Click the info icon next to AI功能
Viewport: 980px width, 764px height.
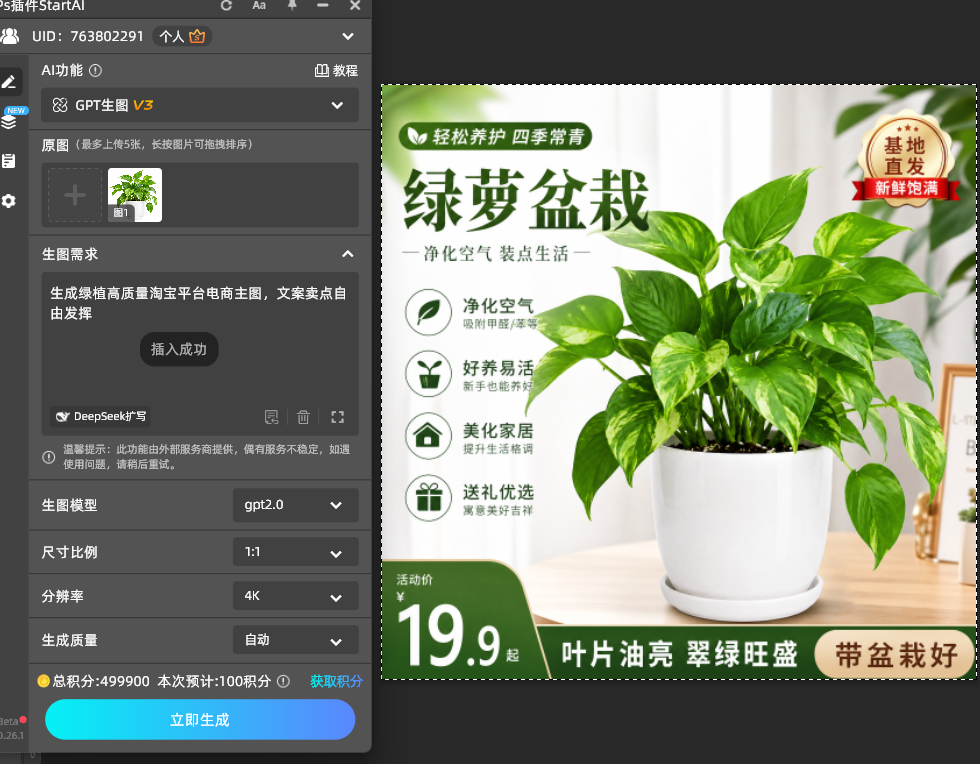95,71
